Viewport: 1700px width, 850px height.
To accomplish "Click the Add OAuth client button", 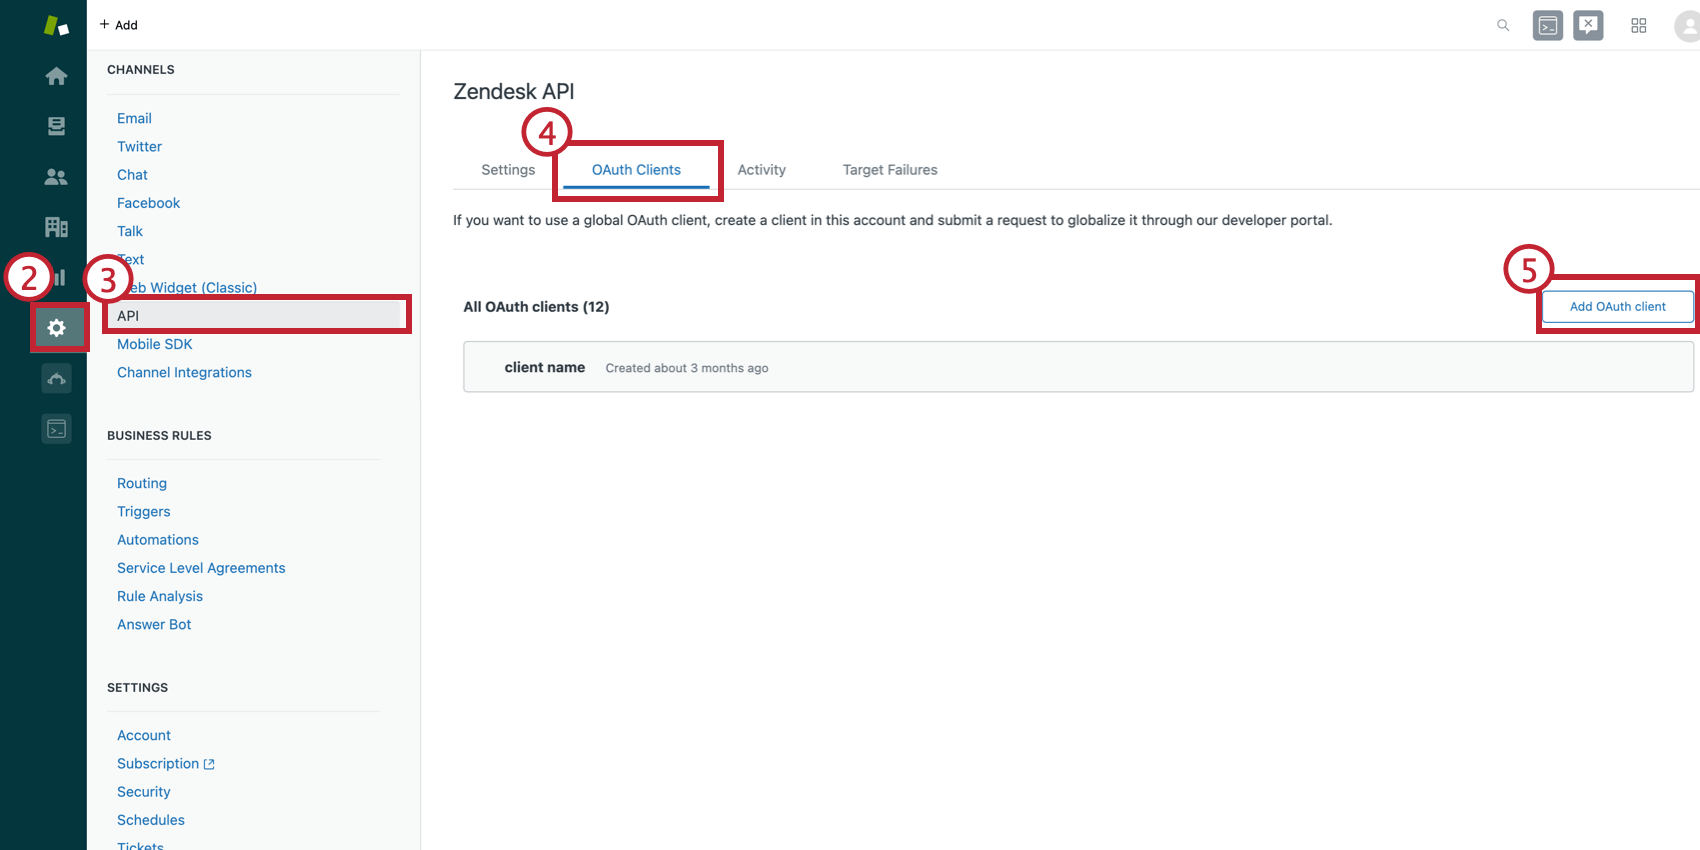I will point(1617,306).
